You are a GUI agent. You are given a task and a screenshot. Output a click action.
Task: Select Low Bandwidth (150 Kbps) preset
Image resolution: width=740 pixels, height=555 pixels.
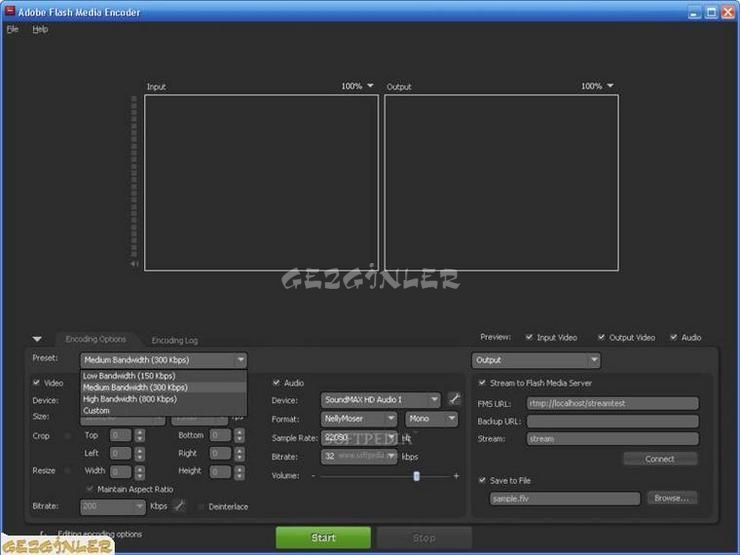(x=163, y=376)
